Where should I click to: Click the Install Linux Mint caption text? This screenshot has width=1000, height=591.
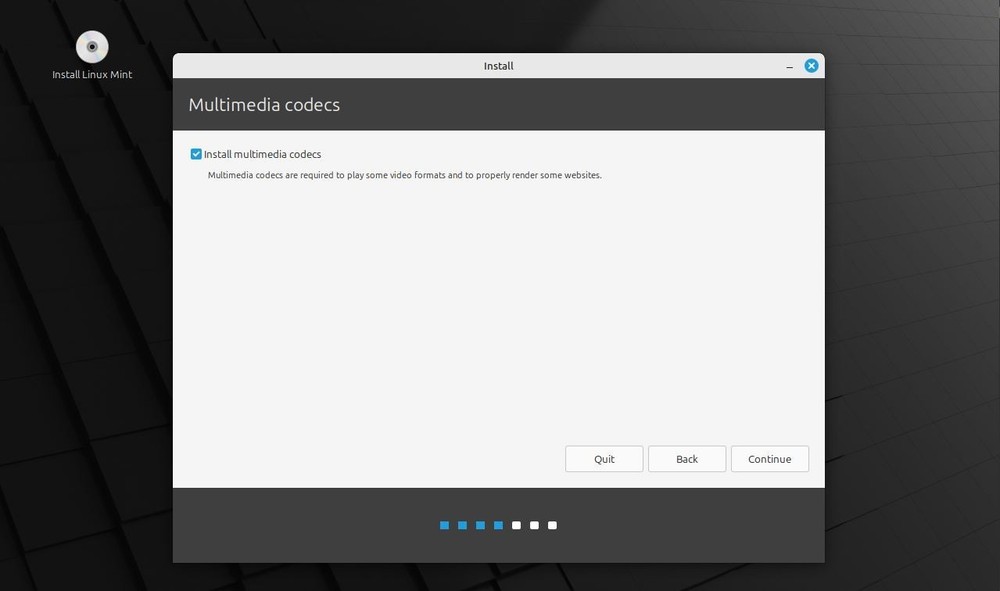click(91, 74)
